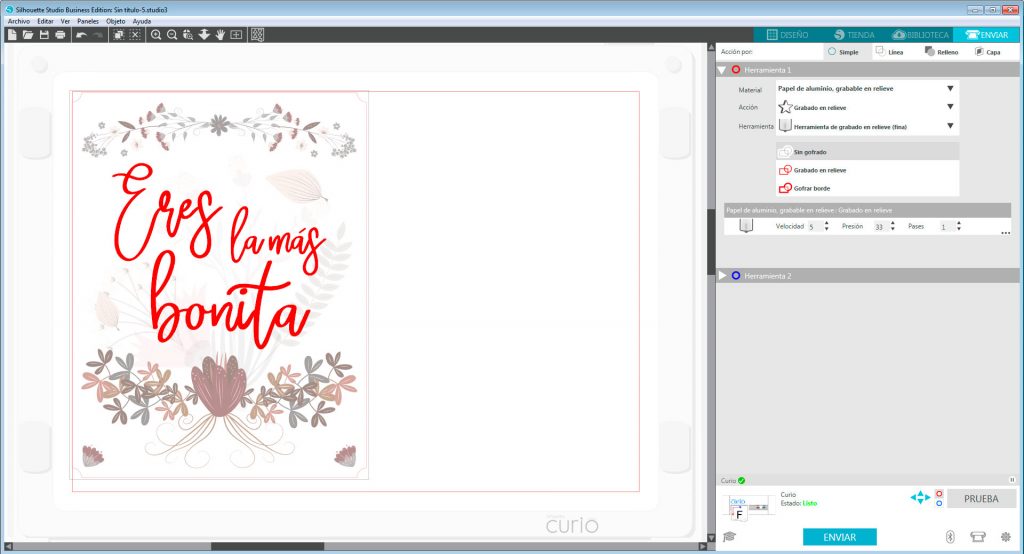
Task: Increase the Presión value with stepper
Action: pos(893,224)
